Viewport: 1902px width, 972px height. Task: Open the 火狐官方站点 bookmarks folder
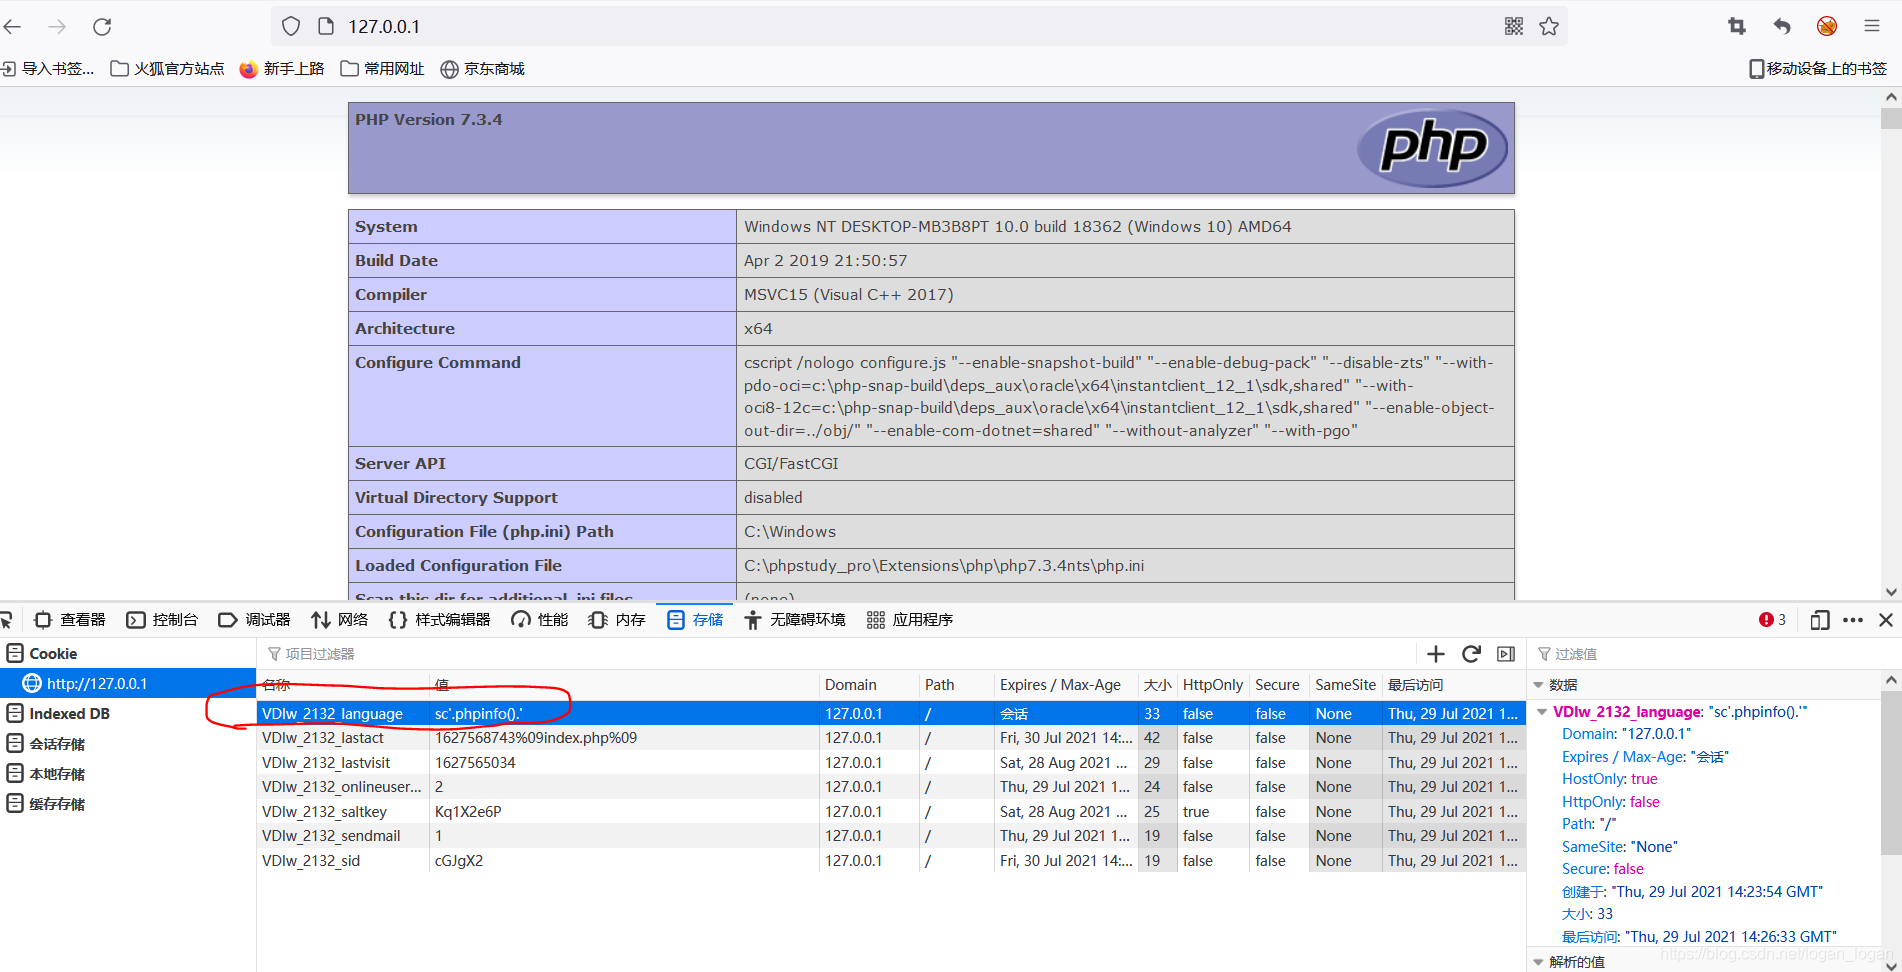pyautogui.click(x=168, y=69)
